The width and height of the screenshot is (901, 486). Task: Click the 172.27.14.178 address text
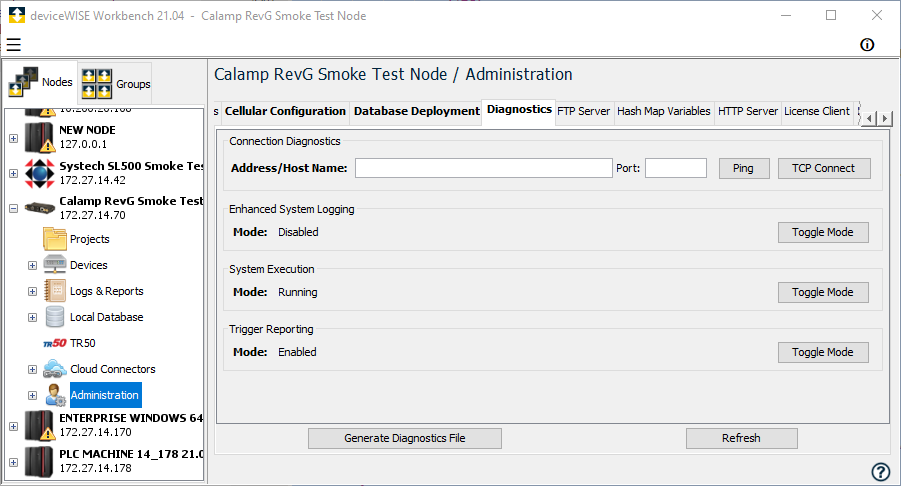coord(95,468)
